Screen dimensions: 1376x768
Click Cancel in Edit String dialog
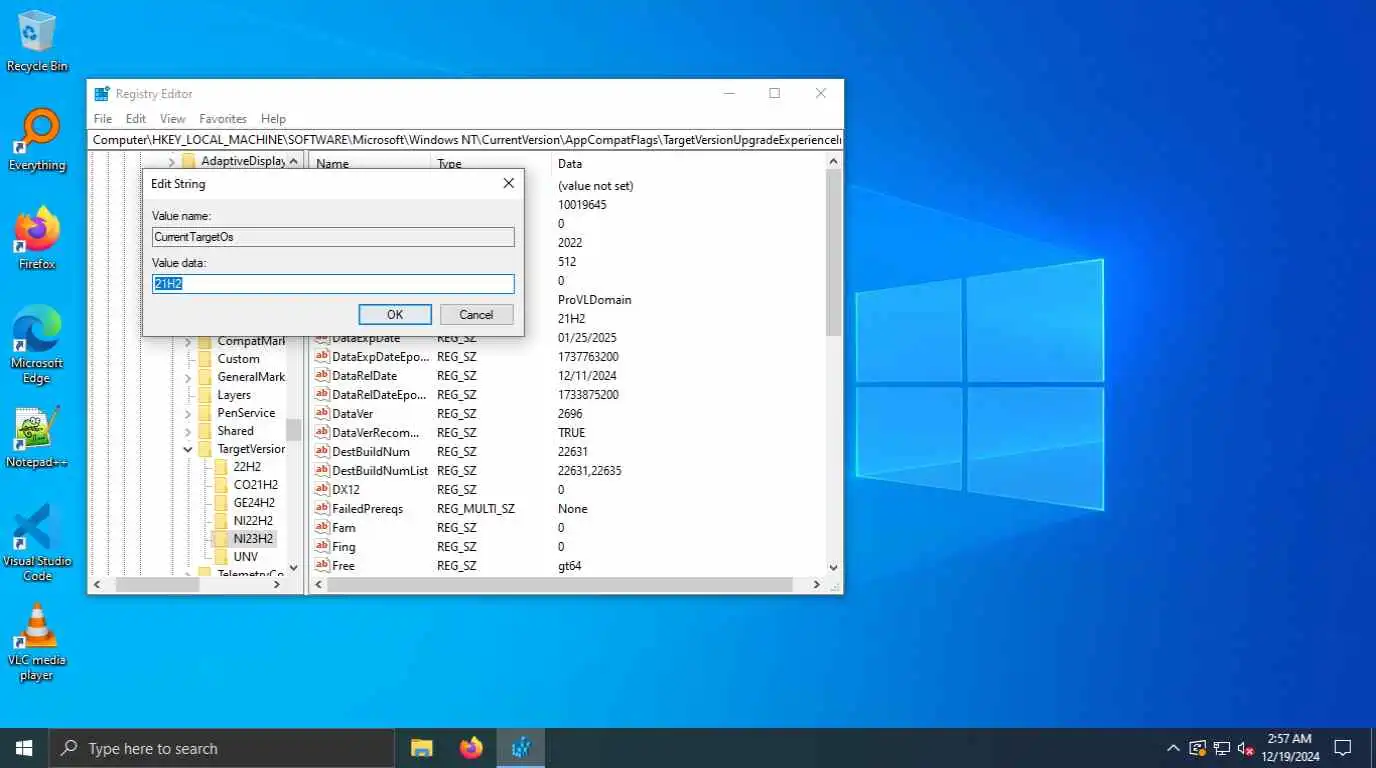point(476,314)
